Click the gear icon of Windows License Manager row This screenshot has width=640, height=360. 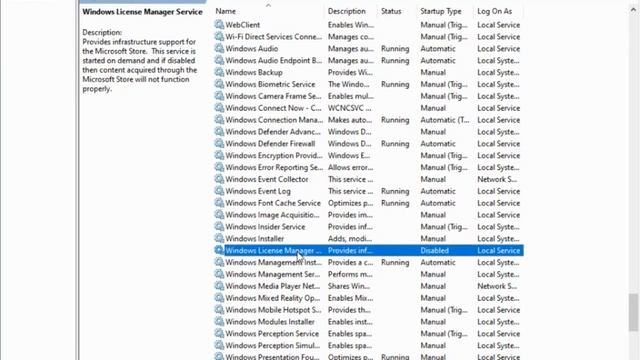[x=219, y=250]
